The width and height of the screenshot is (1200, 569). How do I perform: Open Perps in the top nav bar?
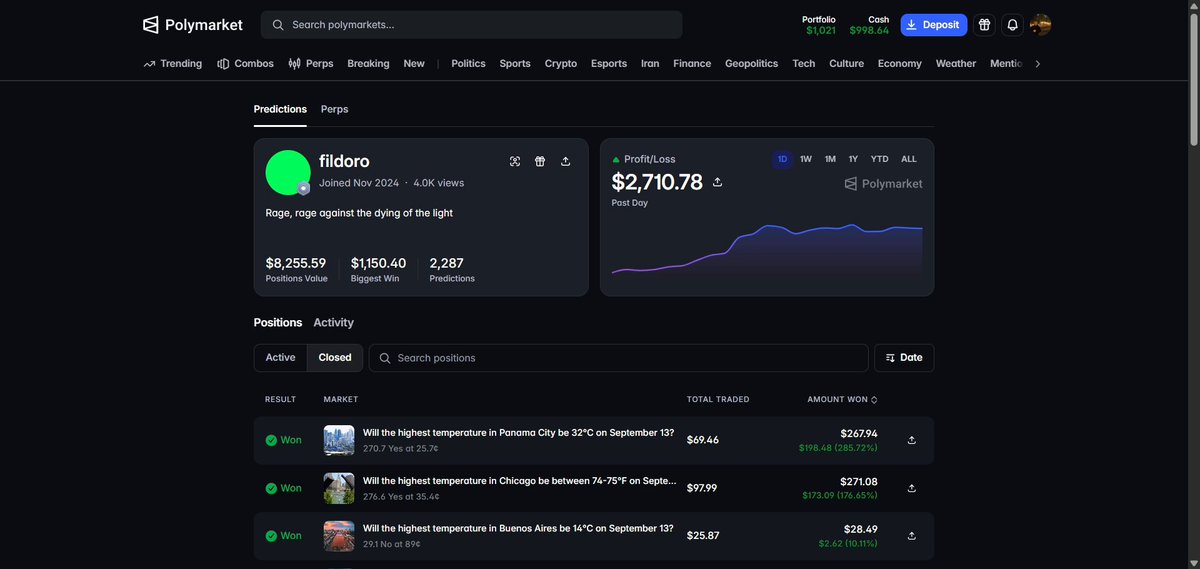[x=310, y=63]
